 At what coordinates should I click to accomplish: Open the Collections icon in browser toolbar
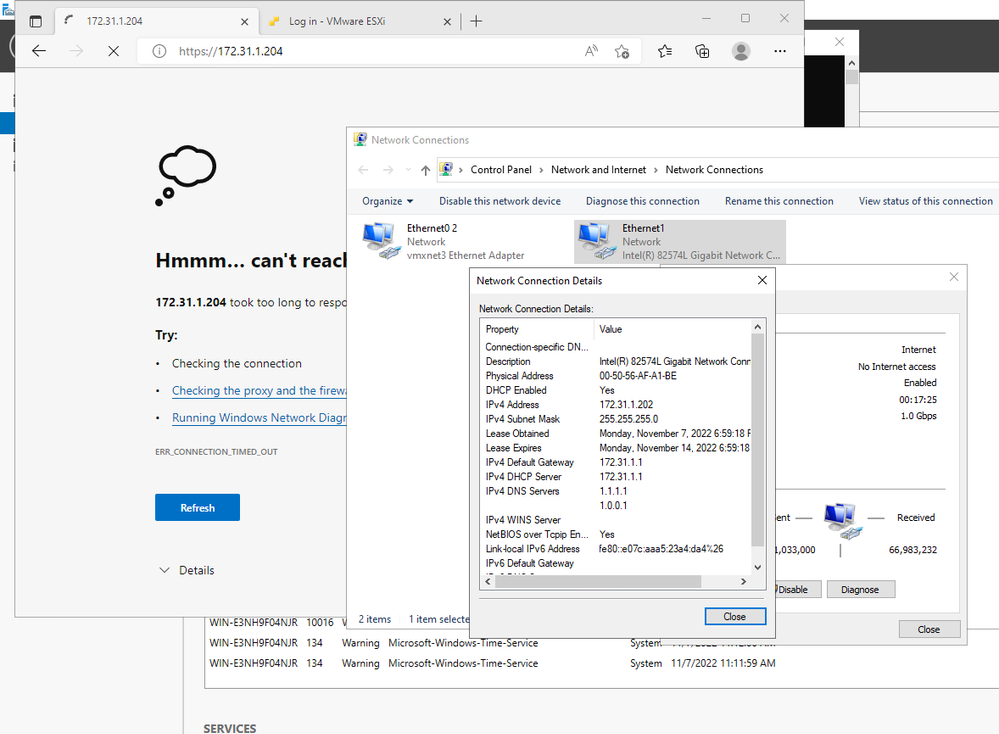point(702,51)
